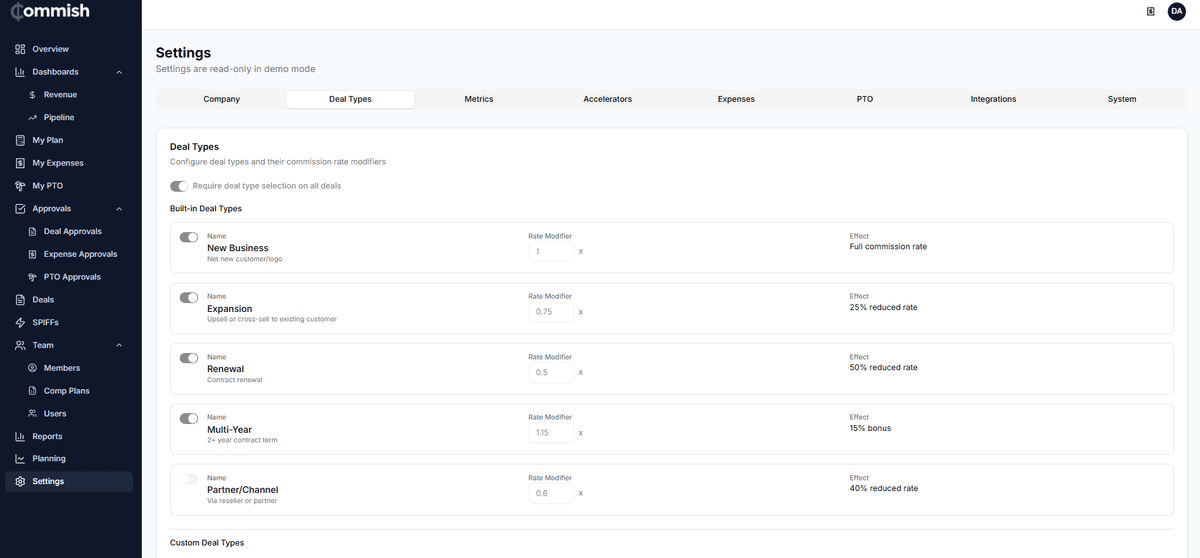
Task: Click 'Upsell or cross-sell to existing customer' text
Action: click(272, 319)
